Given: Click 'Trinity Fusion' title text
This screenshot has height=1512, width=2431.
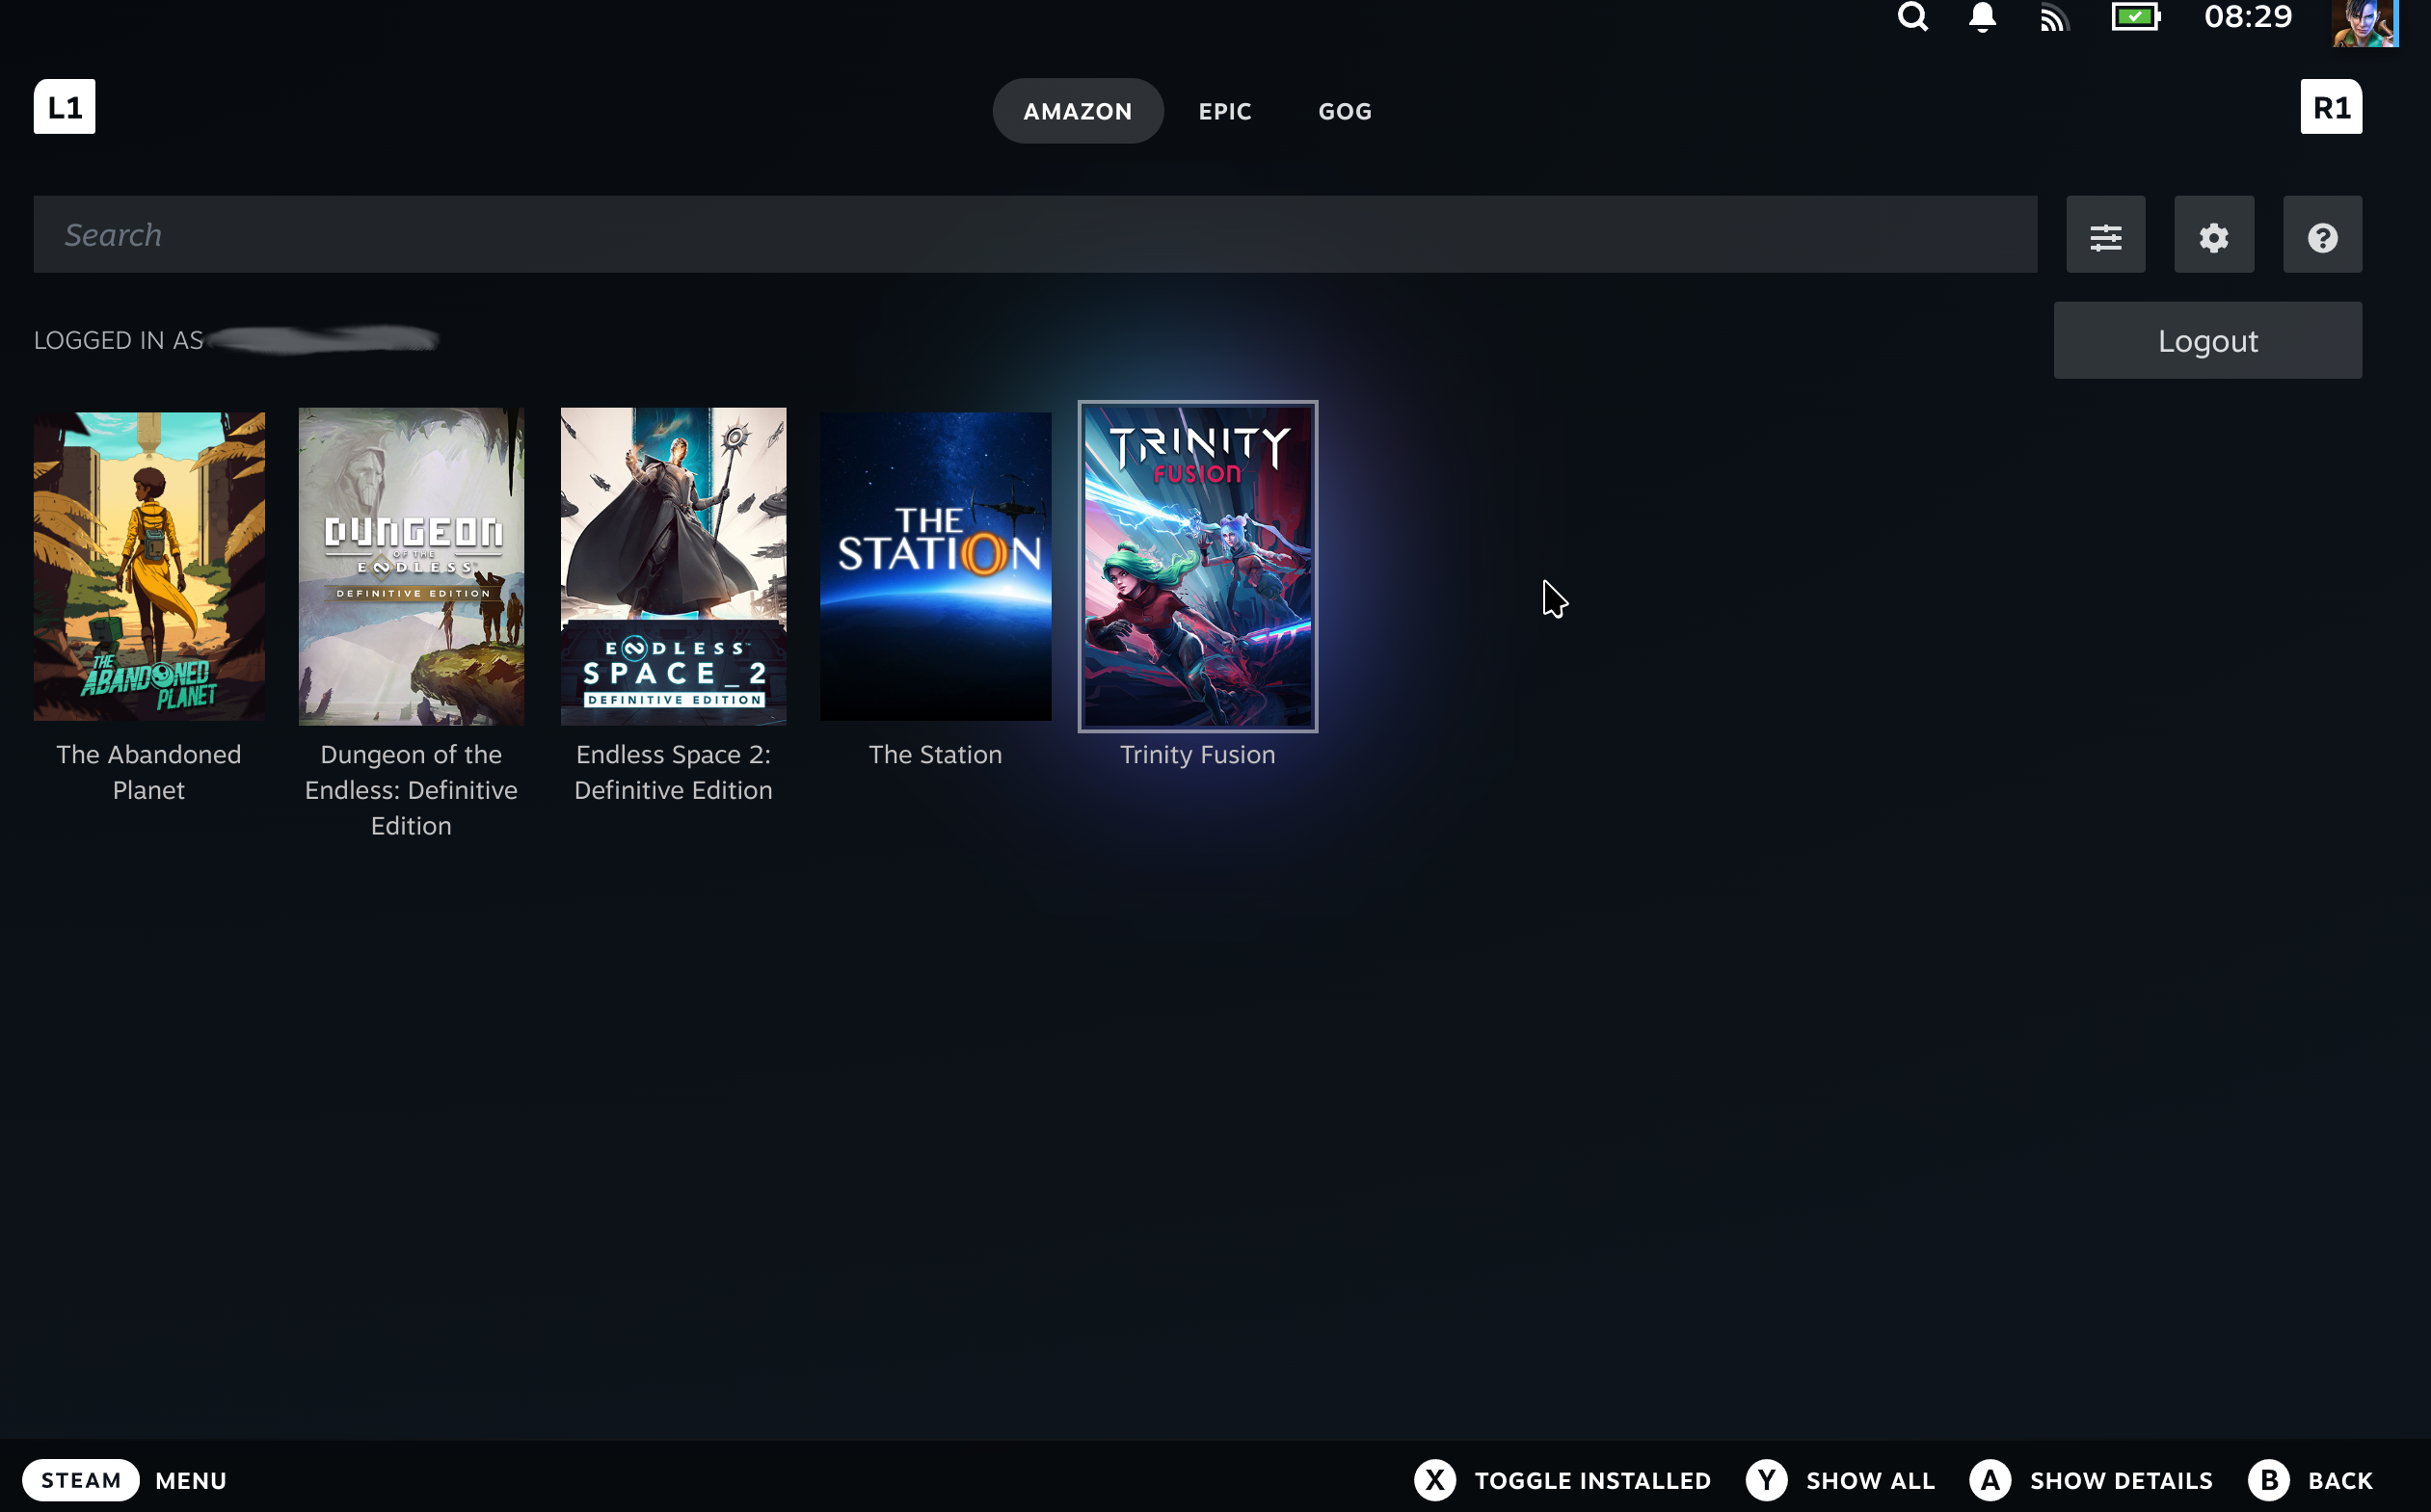Looking at the screenshot, I should [1197, 755].
